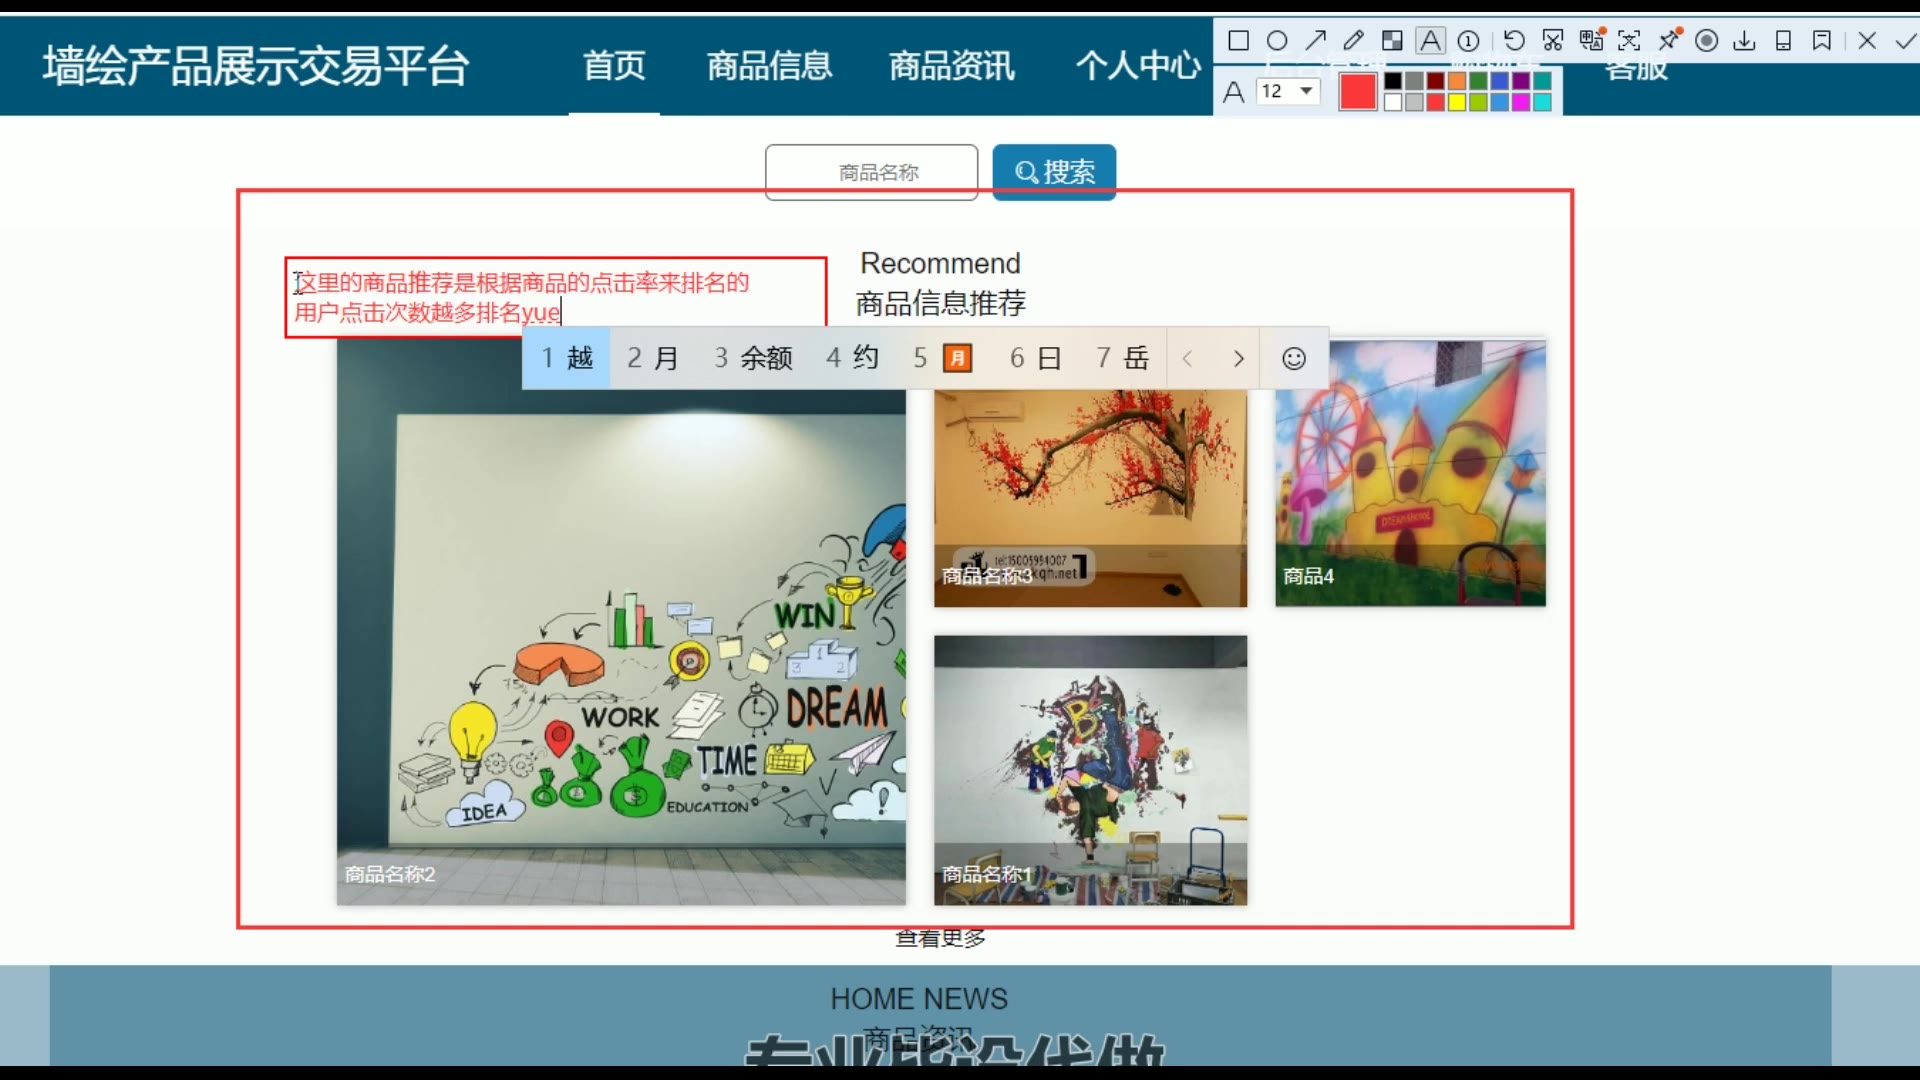Choose IME candidate 4 约
Image resolution: width=1920 pixels, height=1080 pixels.
coord(852,358)
